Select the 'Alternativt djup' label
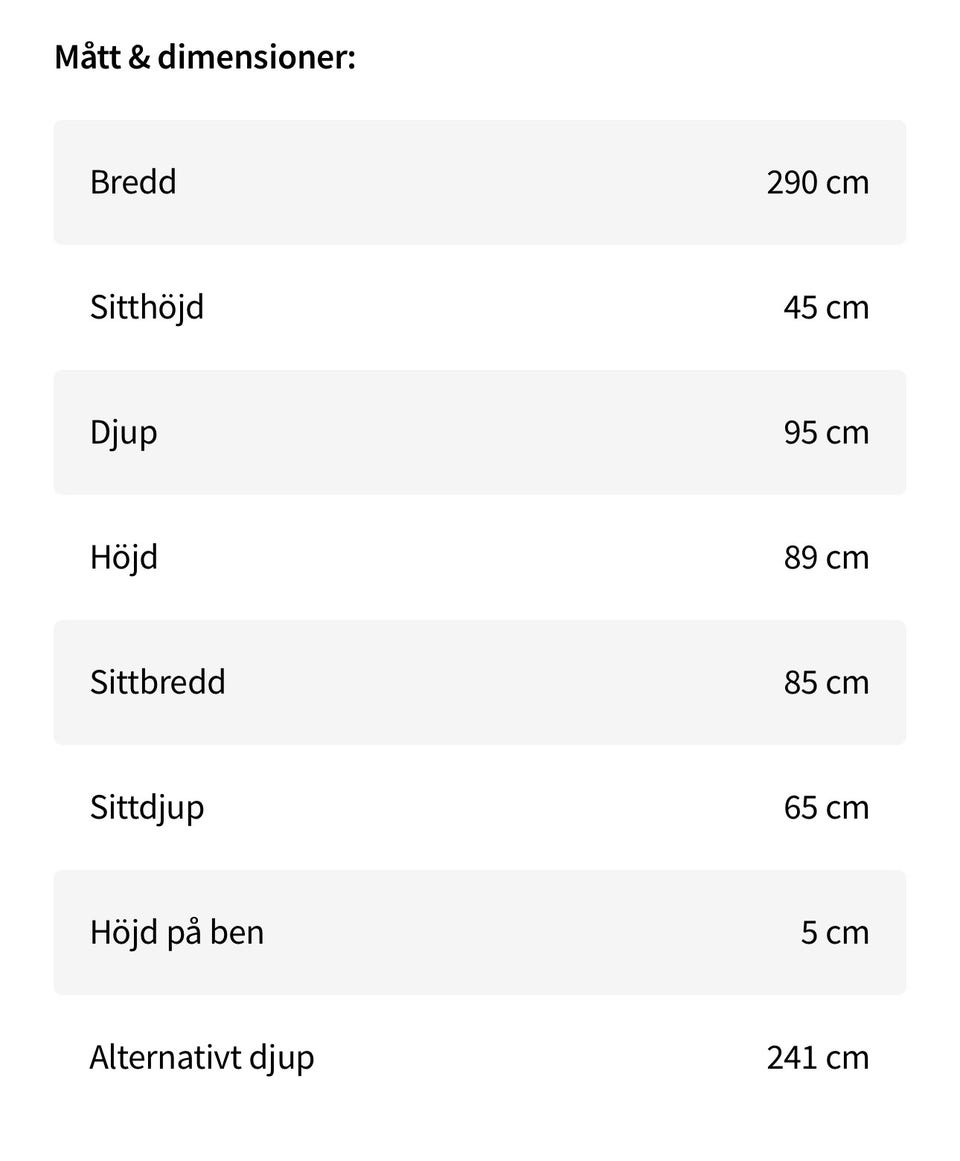The width and height of the screenshot is (960, 1161). (x=202, y=1058)
